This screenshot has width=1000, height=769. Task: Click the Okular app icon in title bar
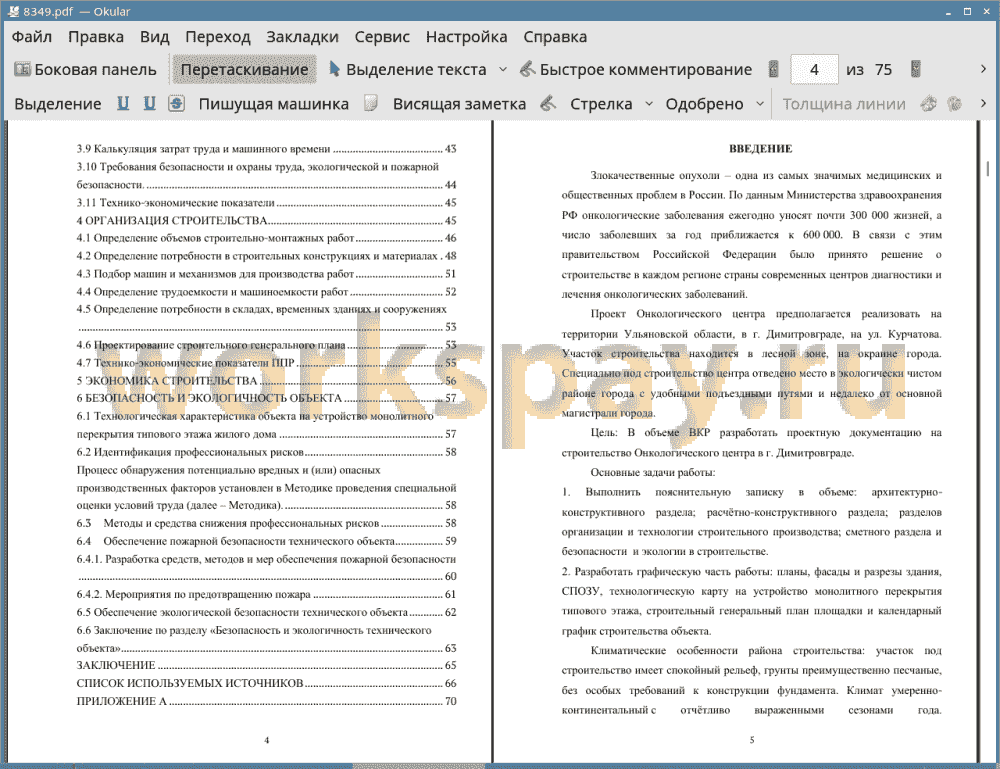(x=13, y=11)
